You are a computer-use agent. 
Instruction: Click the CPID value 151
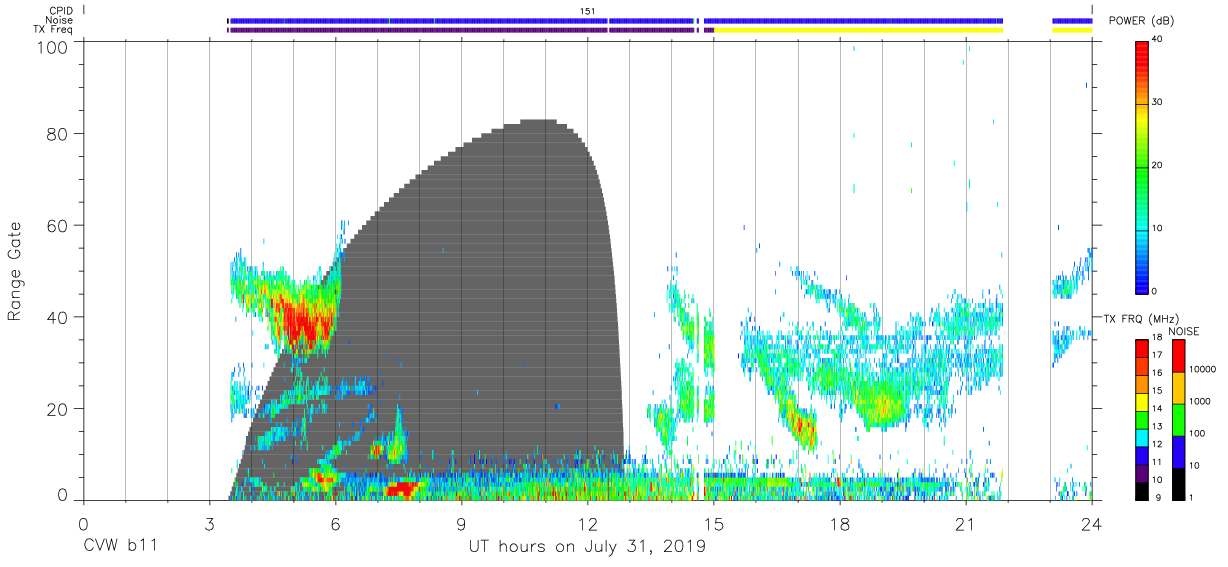coord(588,10)
